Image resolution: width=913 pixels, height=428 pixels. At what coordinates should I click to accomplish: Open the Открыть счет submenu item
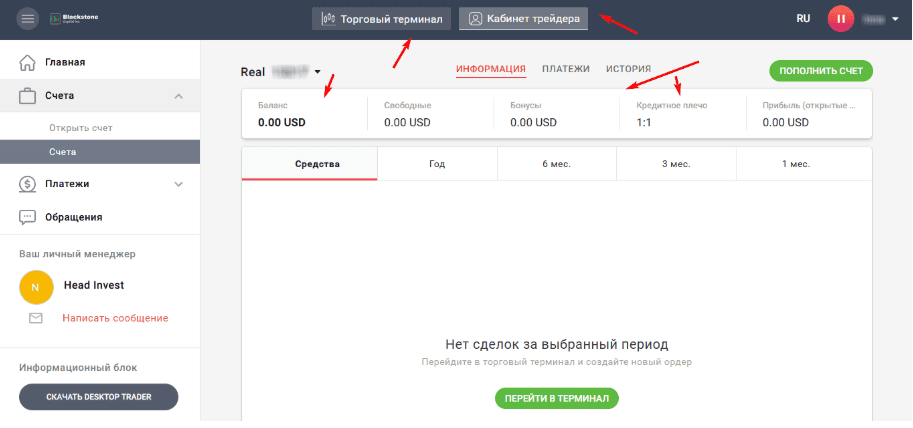click(81, 128)
